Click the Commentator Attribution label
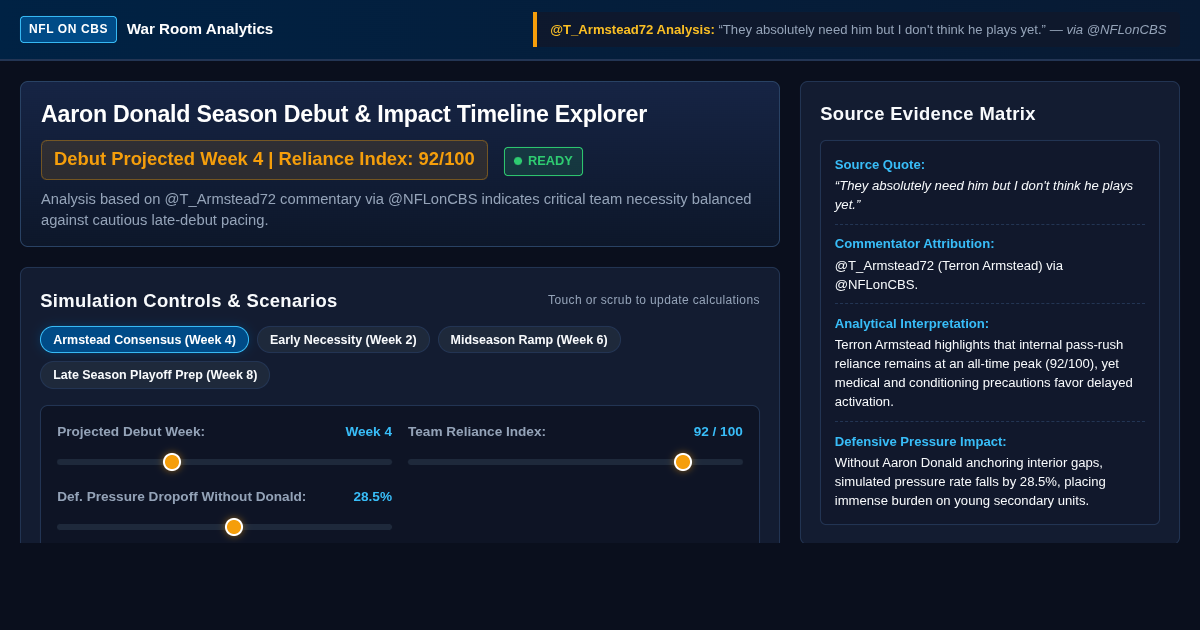The height and width of the screenshot is (630, 1200). coord(915,244)
